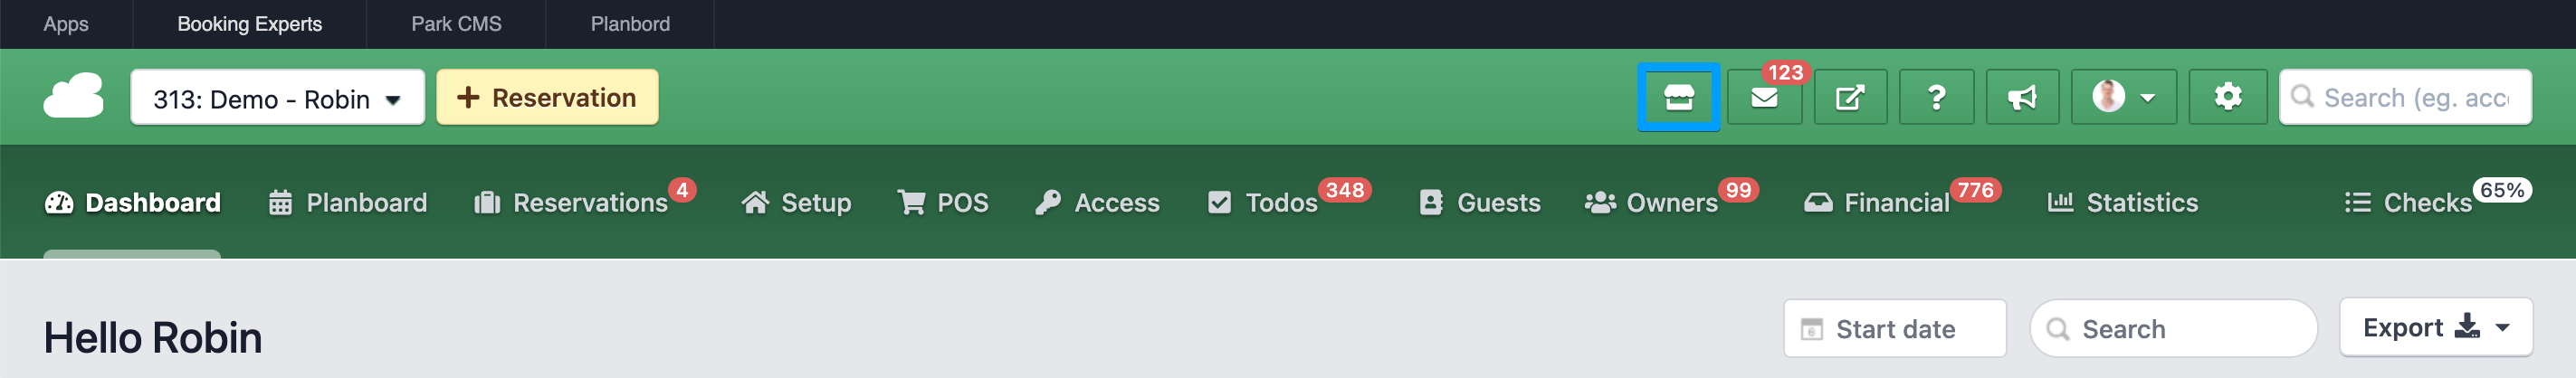Expand the user avatar dropdown

2123,97
